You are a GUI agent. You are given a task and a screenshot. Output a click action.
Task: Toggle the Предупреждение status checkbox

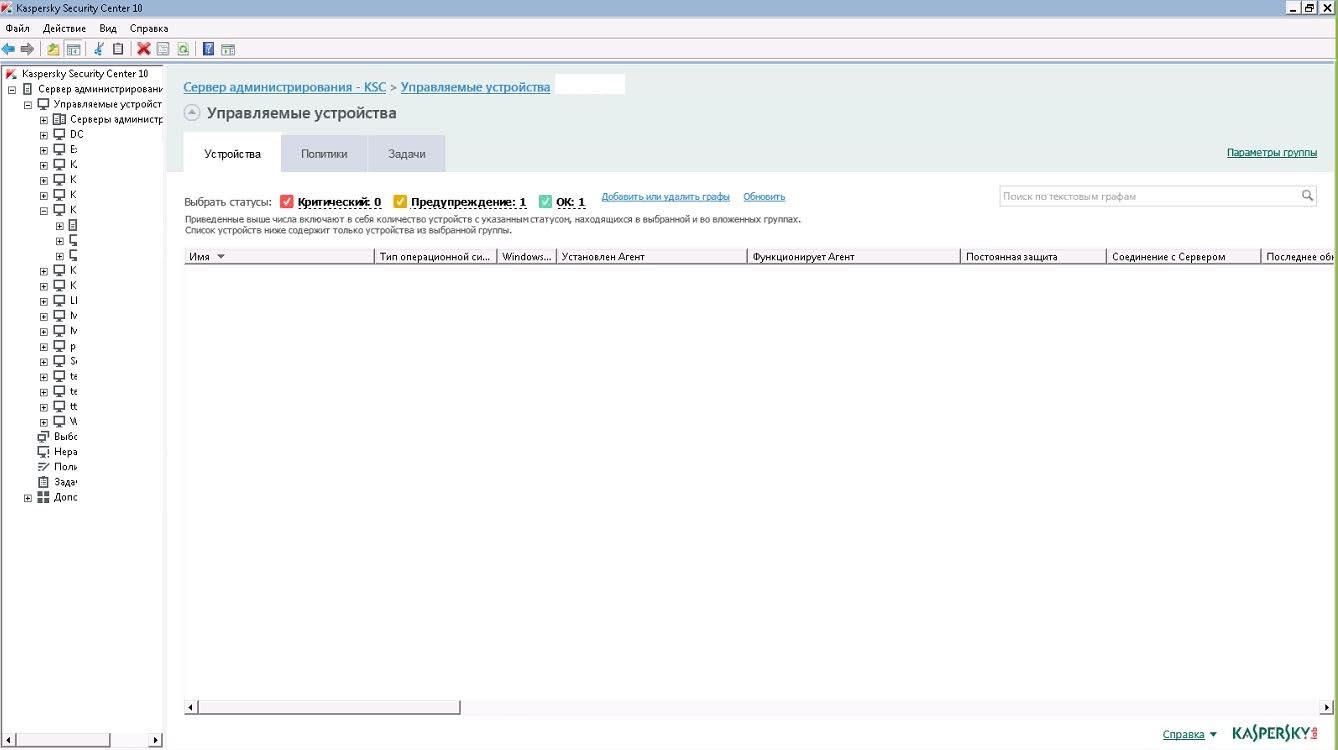pos(400,202)
